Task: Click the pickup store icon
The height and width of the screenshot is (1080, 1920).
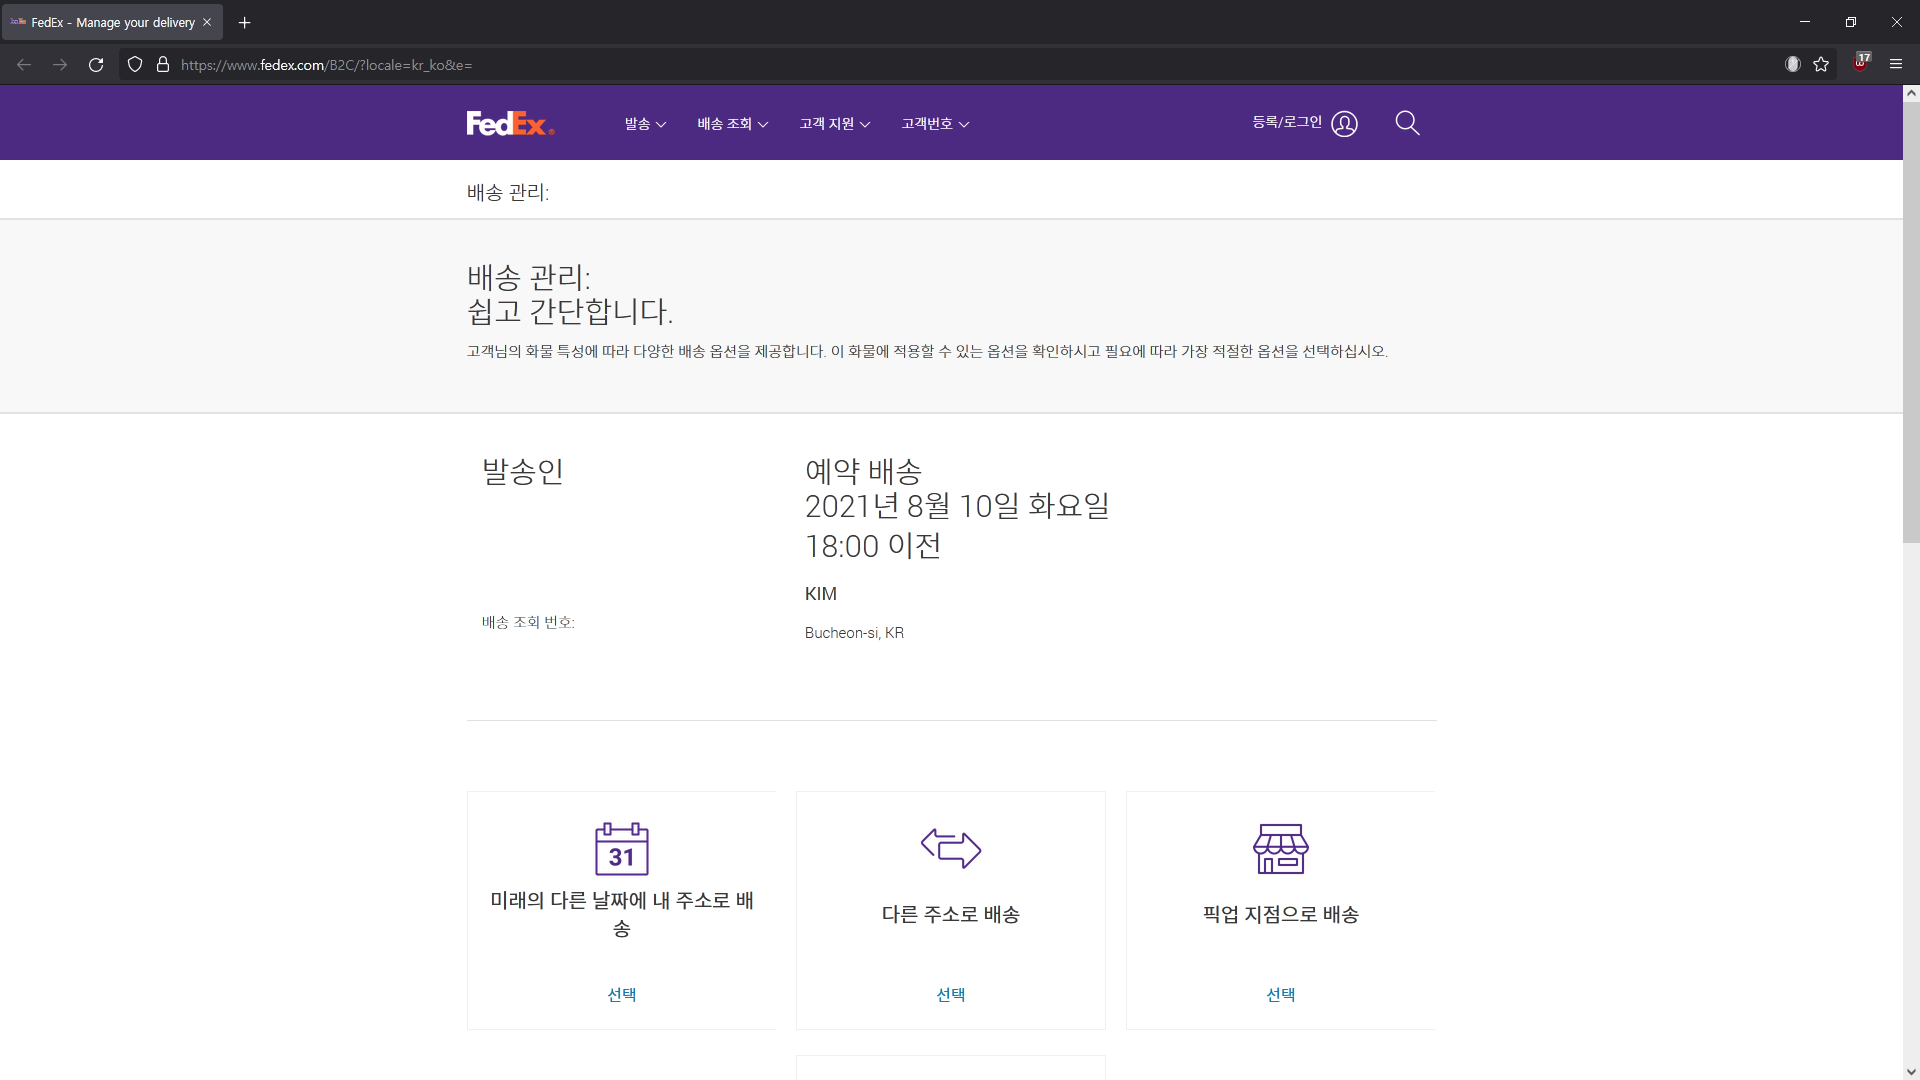Action: [1280, 849]
